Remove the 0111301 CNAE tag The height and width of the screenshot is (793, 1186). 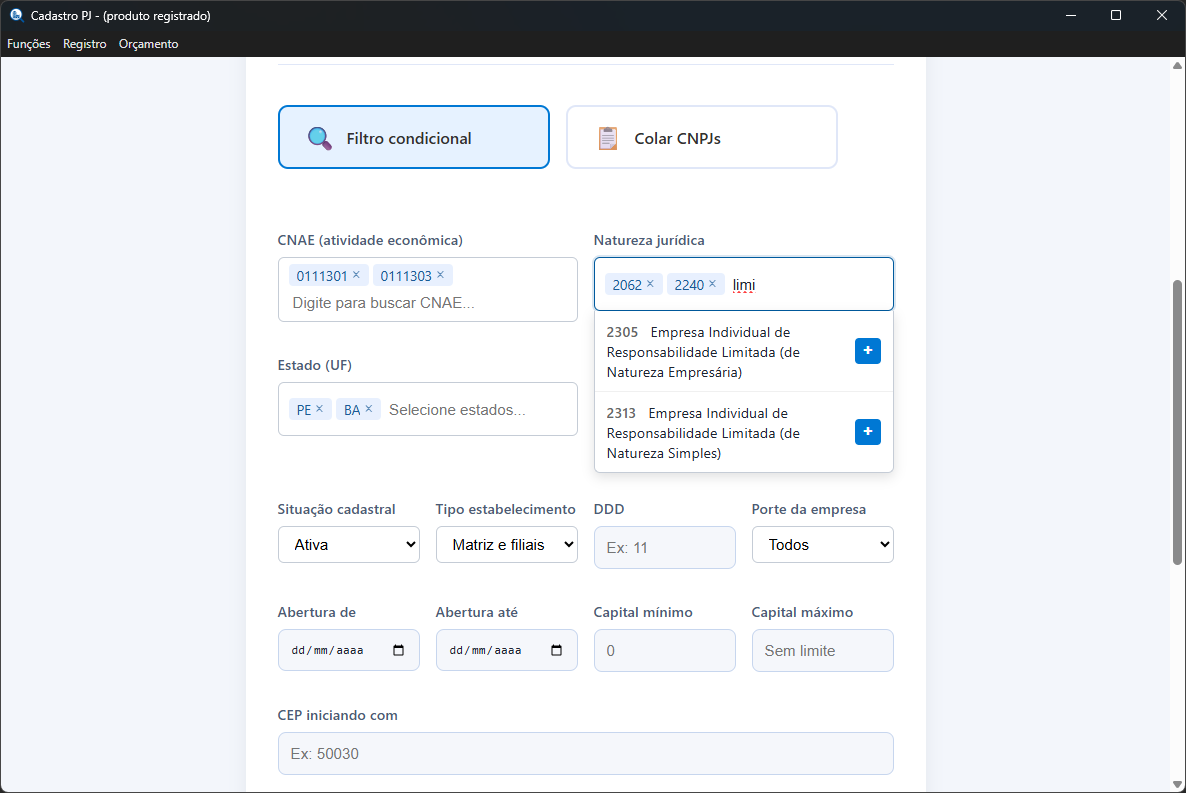(x=356, y=275)
